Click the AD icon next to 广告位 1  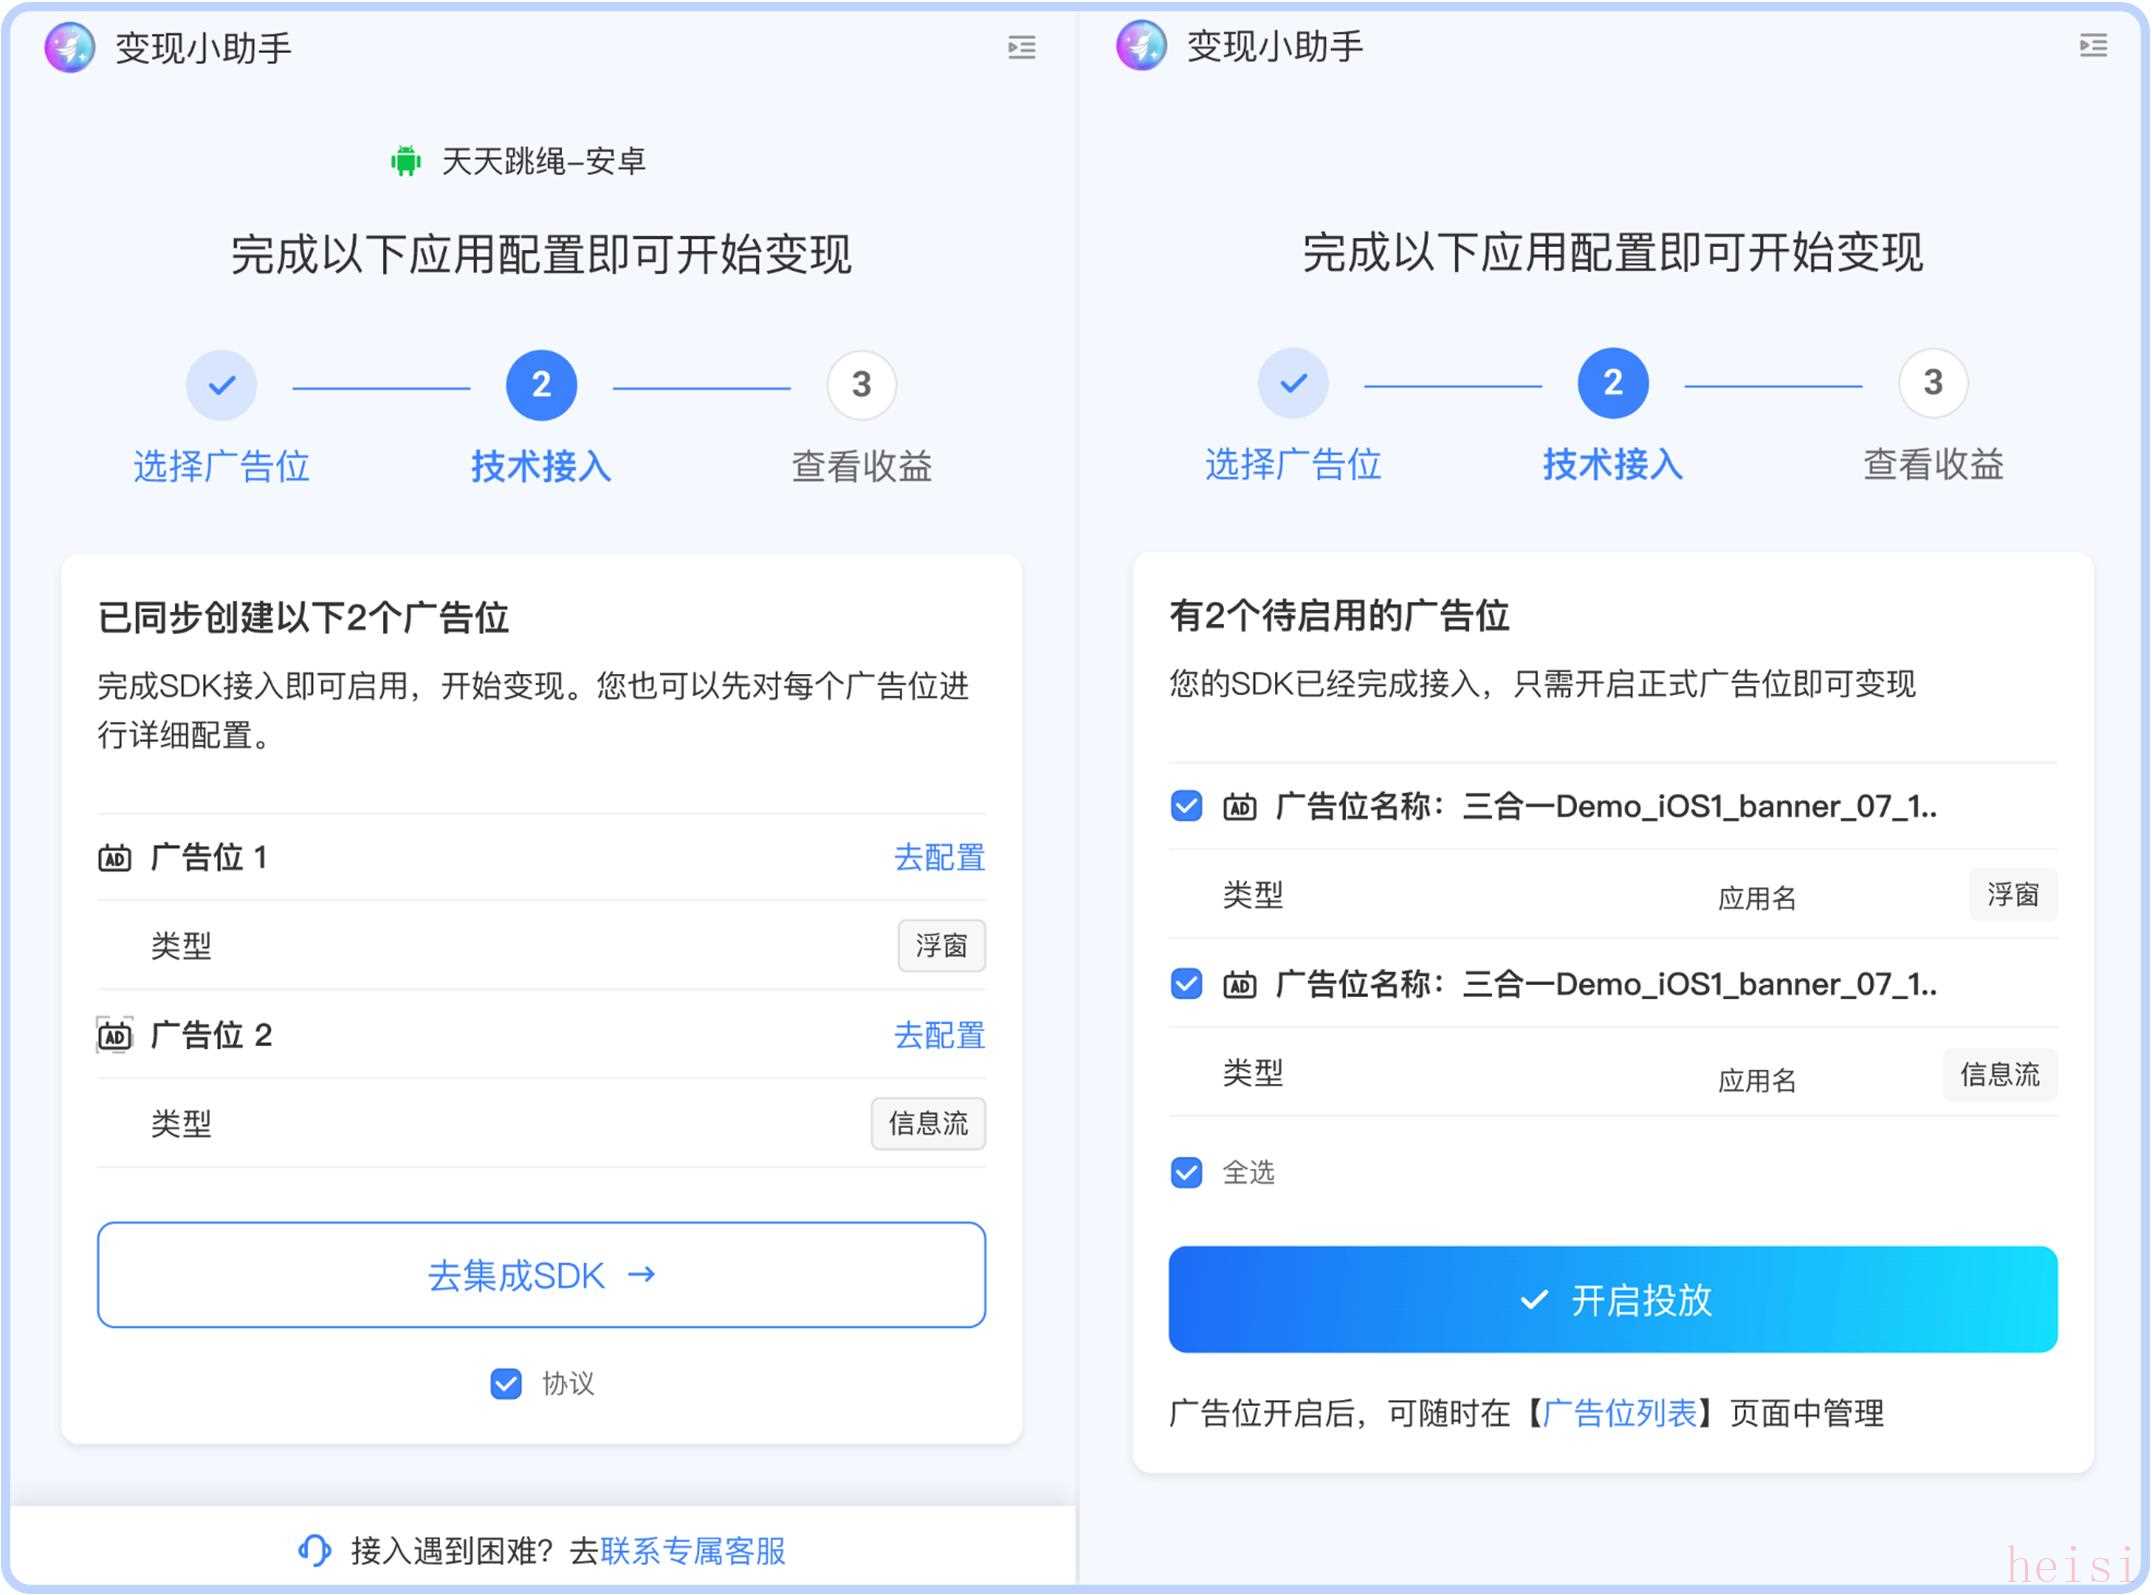pyautogui.click(x=114, y=857)
